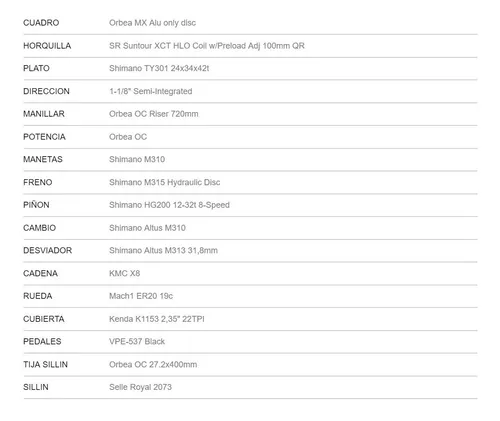500x421 pixels.
Task: Select the Kenda K1153 tire description
Action: (x=157, y=319)
